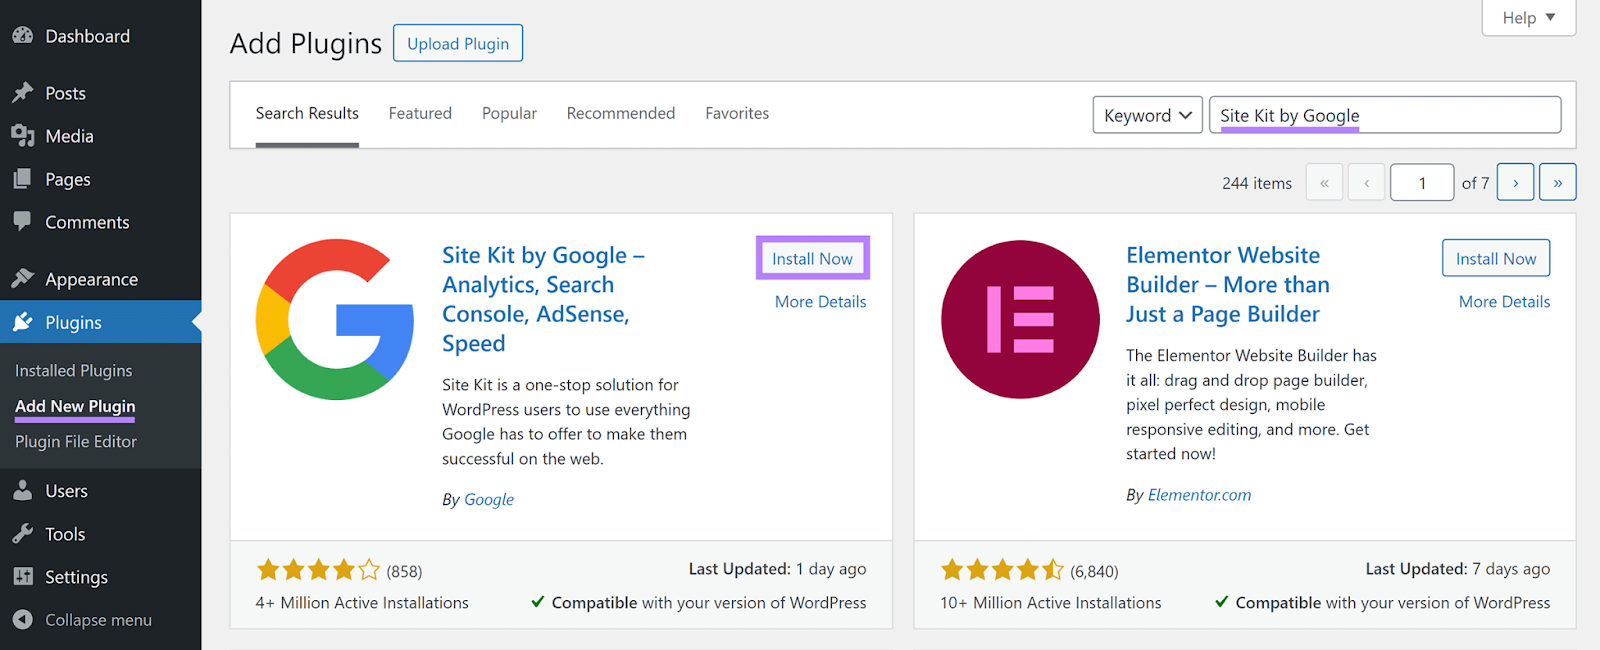The height and width of the screenshot is (650, 1600).
Task: Click '10+ Million Active Installations' text
Action: click(1050, 602)
